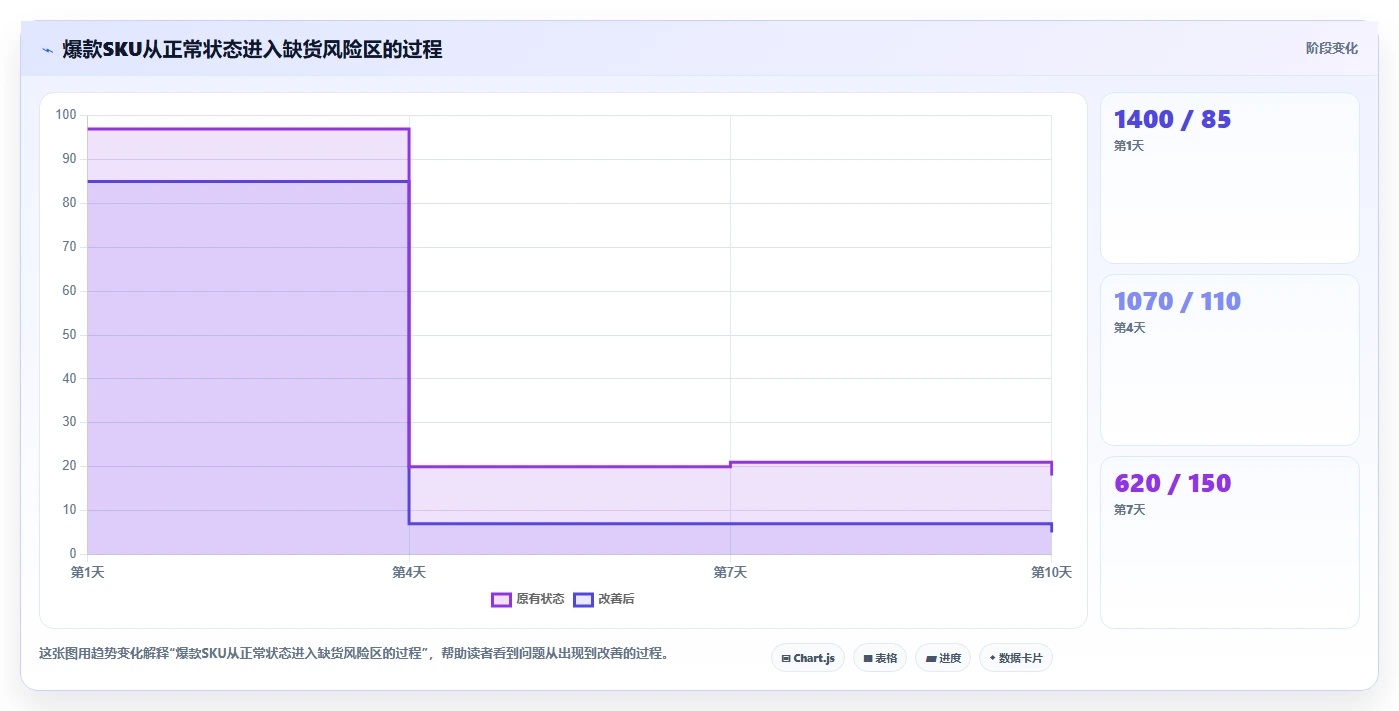Click the 第10天 x-axis label
Image resolution: width=1399 pixels, height=711 pixels.
pyautogui.click(x=1051, y=572)
